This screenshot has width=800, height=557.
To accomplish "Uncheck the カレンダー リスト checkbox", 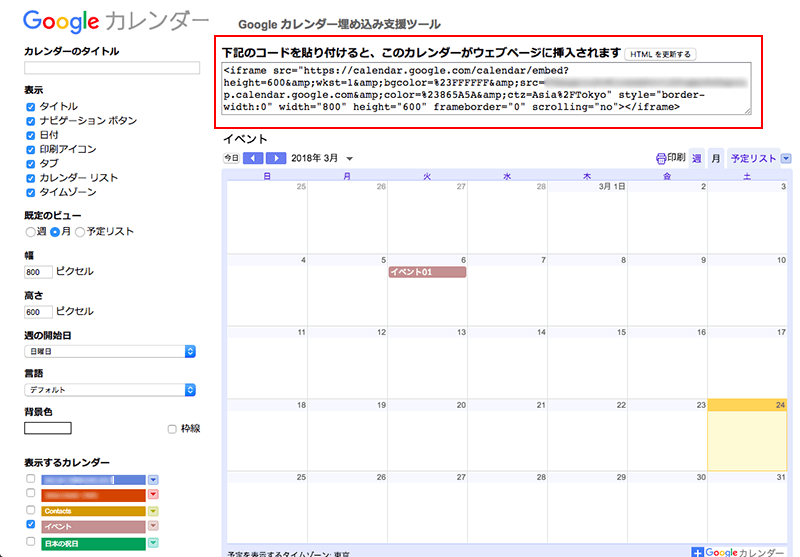I will 31,178.
